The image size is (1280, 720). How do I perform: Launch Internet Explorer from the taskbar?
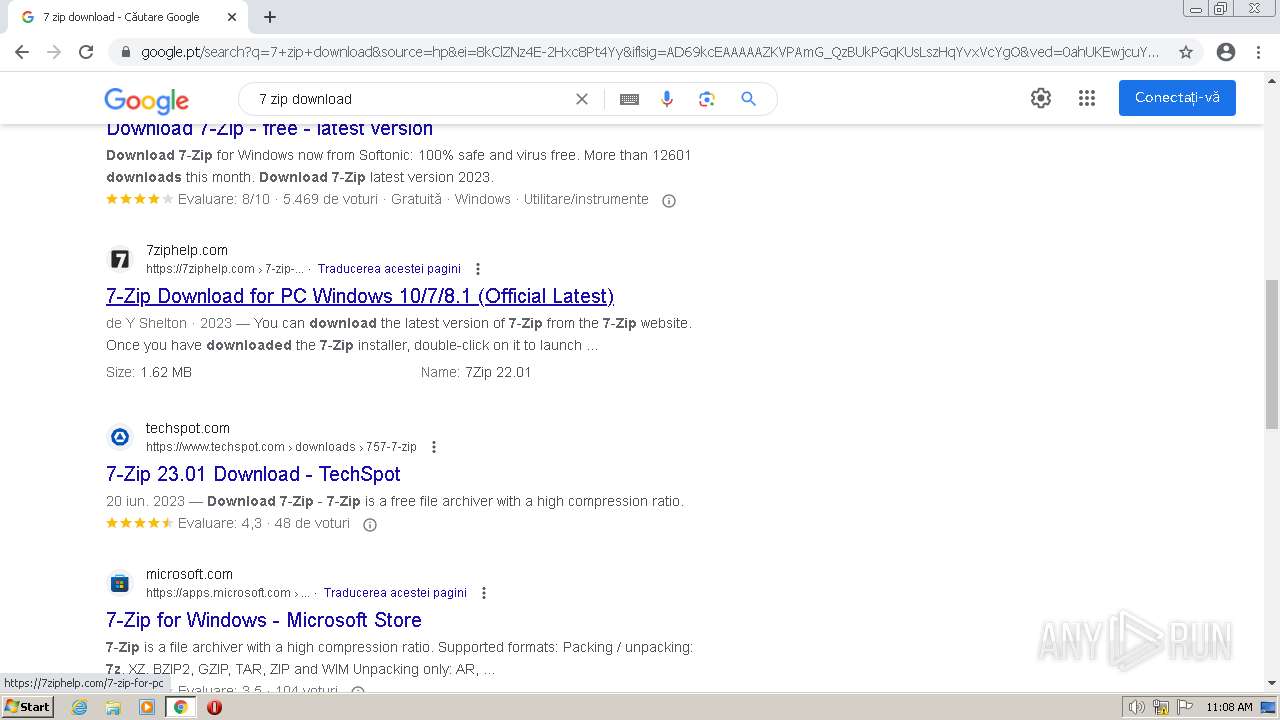click(80, 707)
